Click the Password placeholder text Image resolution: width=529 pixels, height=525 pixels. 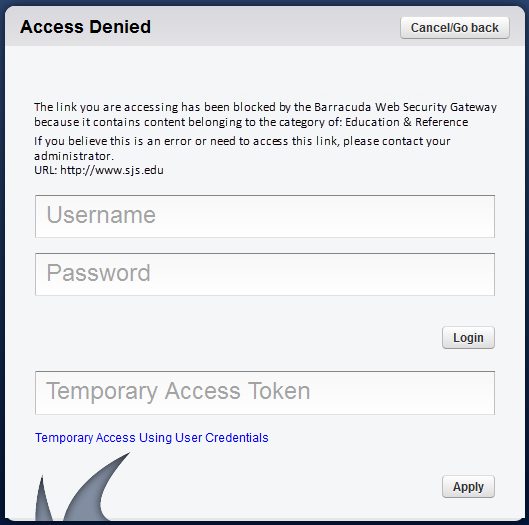pyautogui.click(x=99, y=273)
